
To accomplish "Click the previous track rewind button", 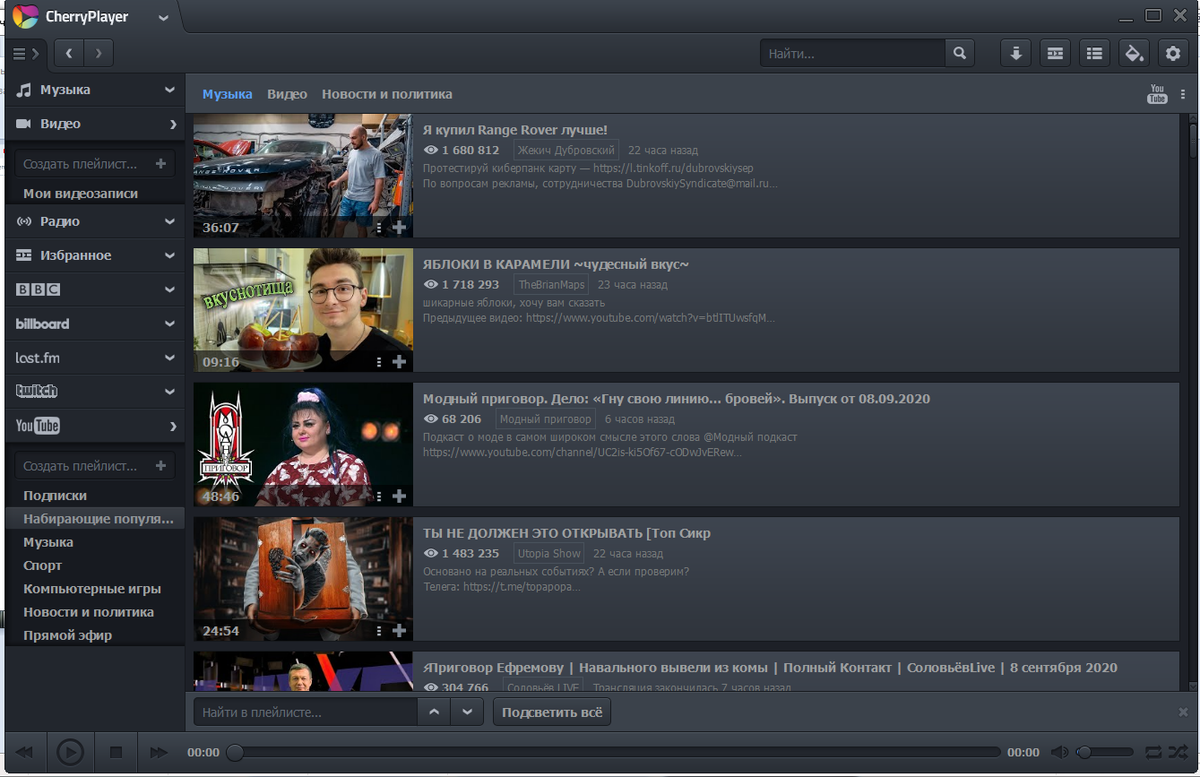I will click(x=25, y=752).
